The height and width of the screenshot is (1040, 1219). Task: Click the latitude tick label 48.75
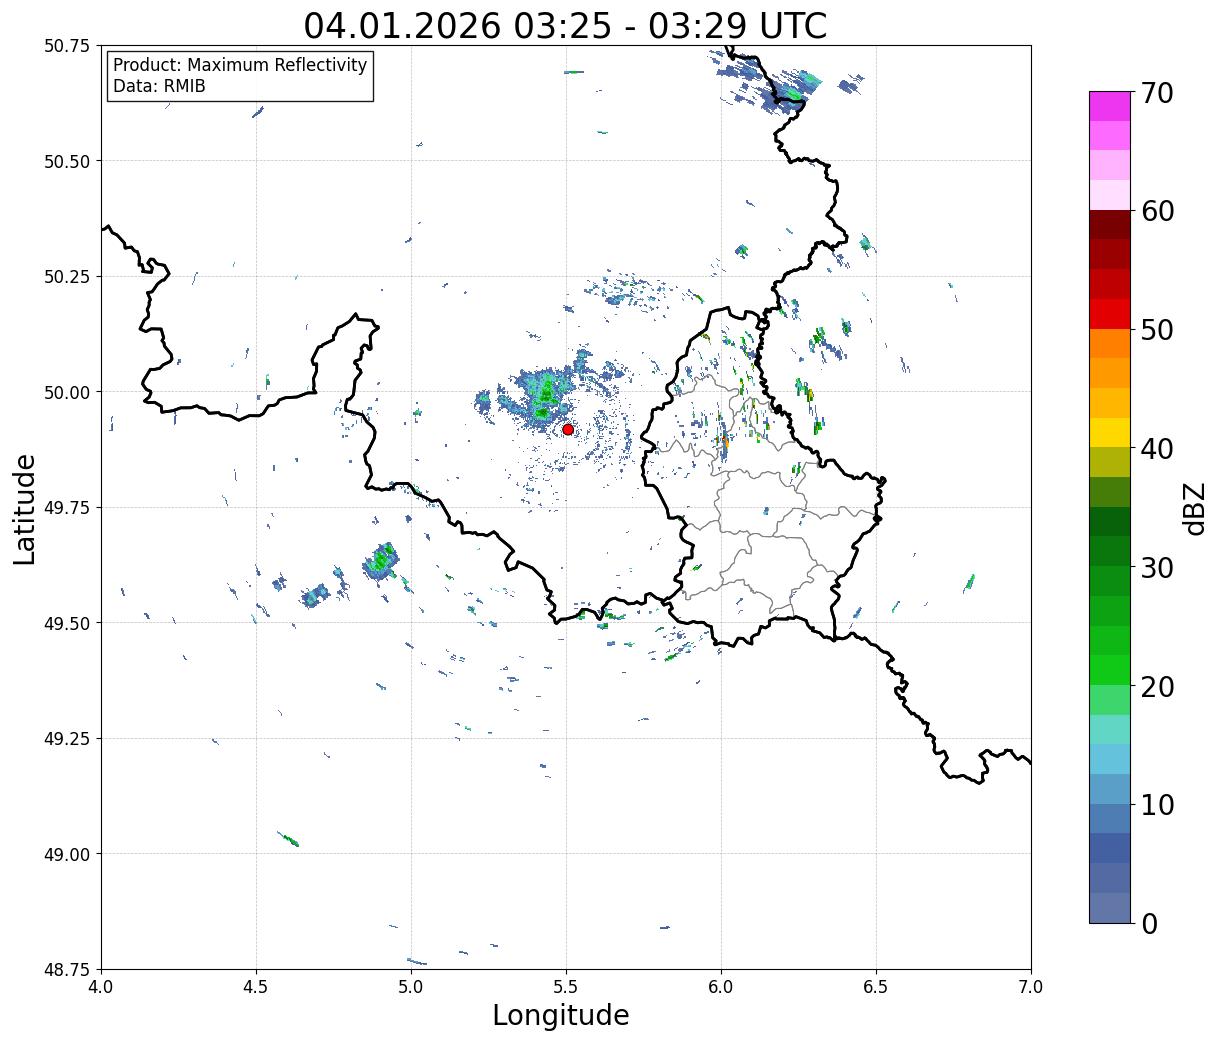66,970
